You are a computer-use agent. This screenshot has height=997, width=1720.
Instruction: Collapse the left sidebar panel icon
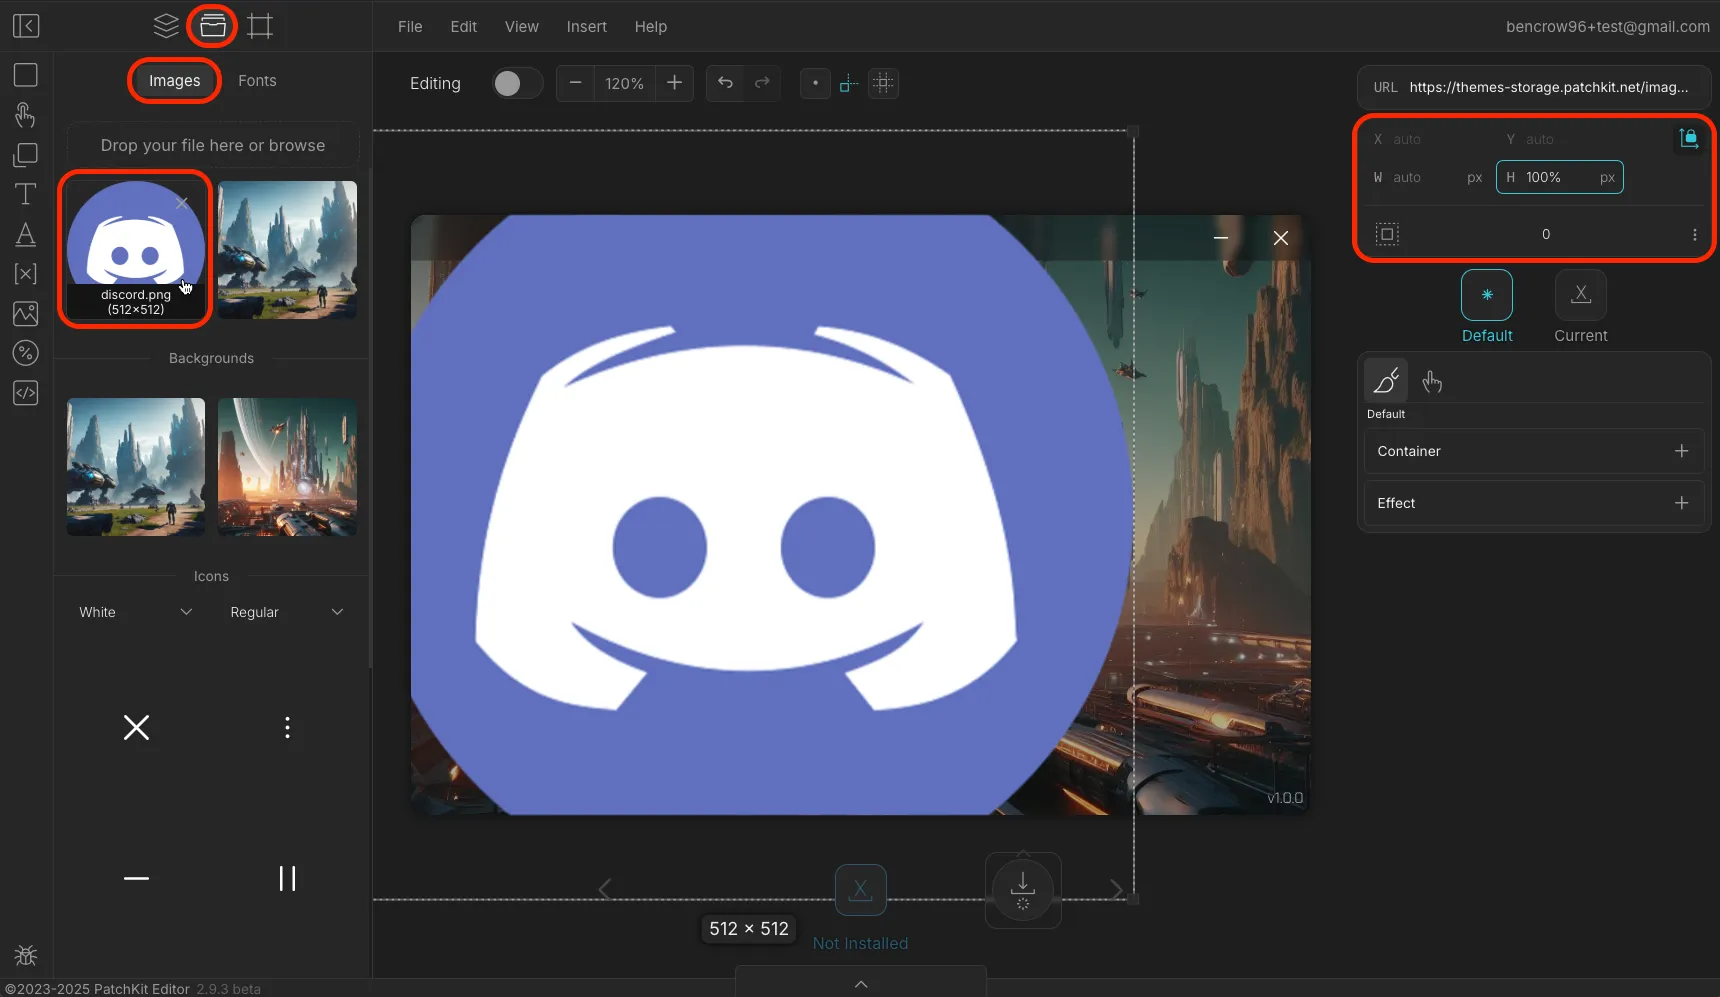[x=26, y=26]
